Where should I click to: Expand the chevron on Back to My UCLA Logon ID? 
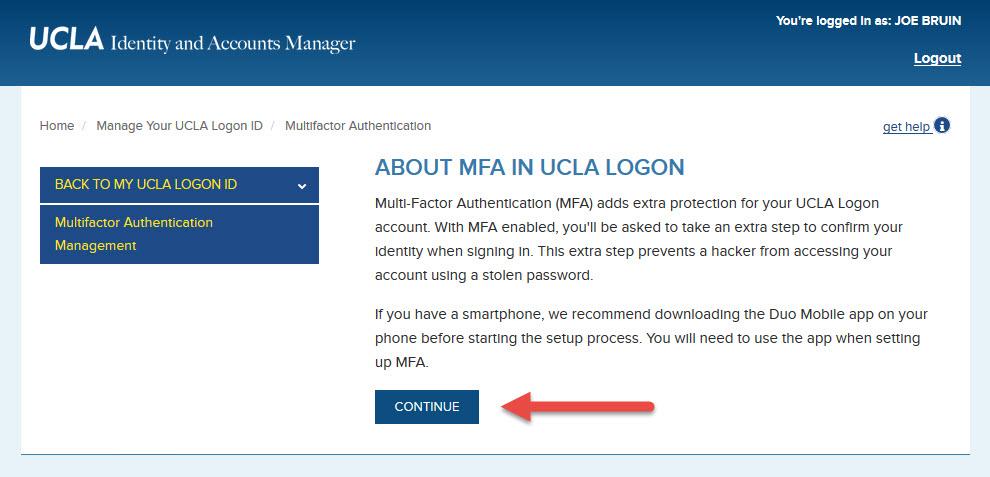[302, 185]
